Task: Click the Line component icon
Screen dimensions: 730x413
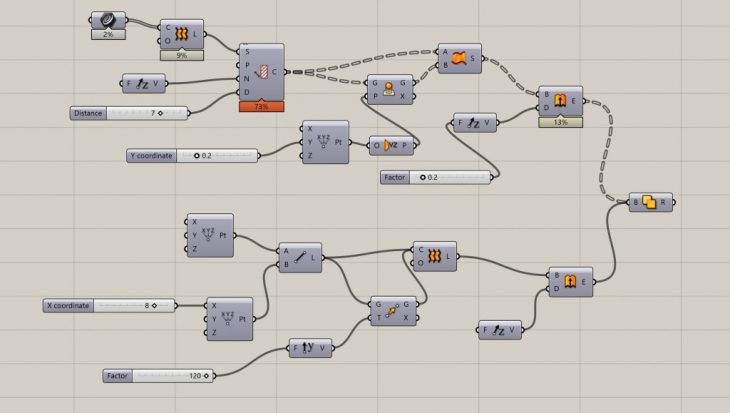Action: pos(304,256)
